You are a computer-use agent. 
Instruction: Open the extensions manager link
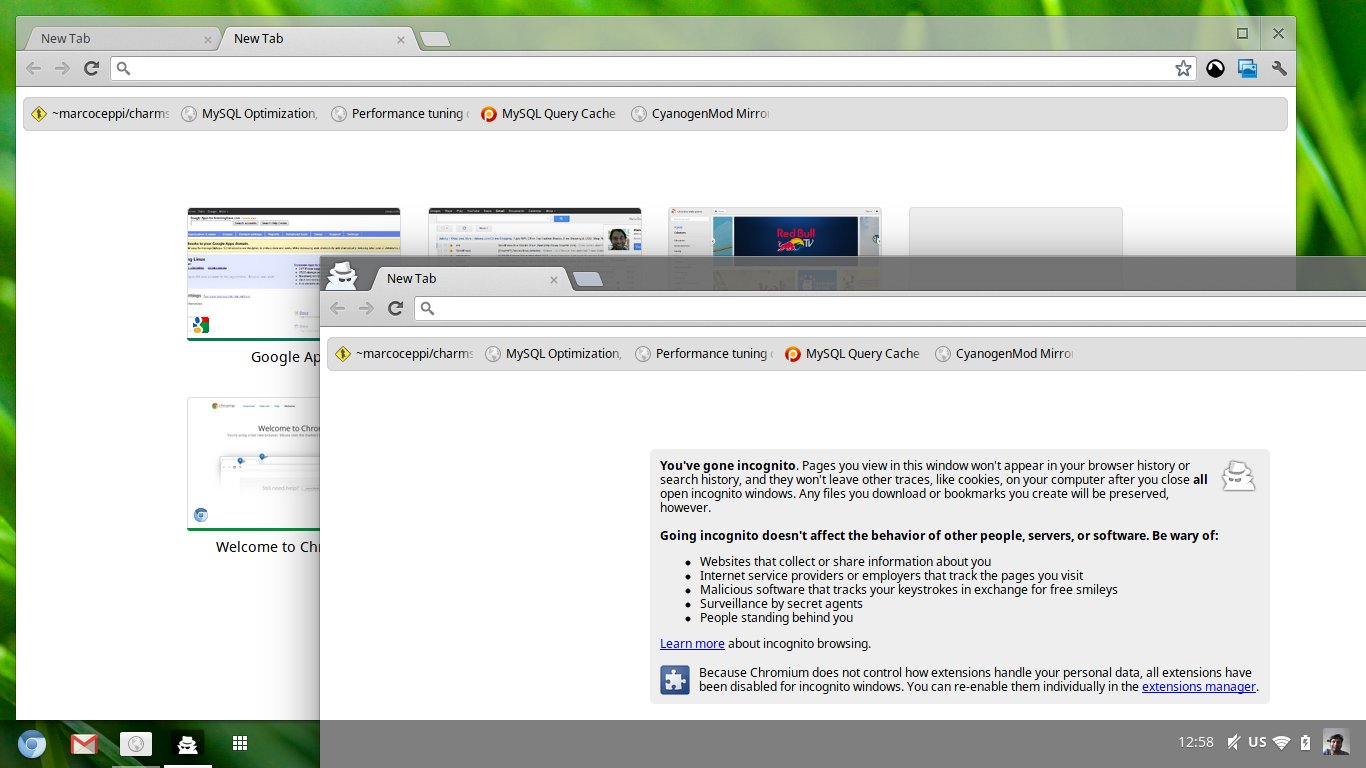pos(1199,687)
